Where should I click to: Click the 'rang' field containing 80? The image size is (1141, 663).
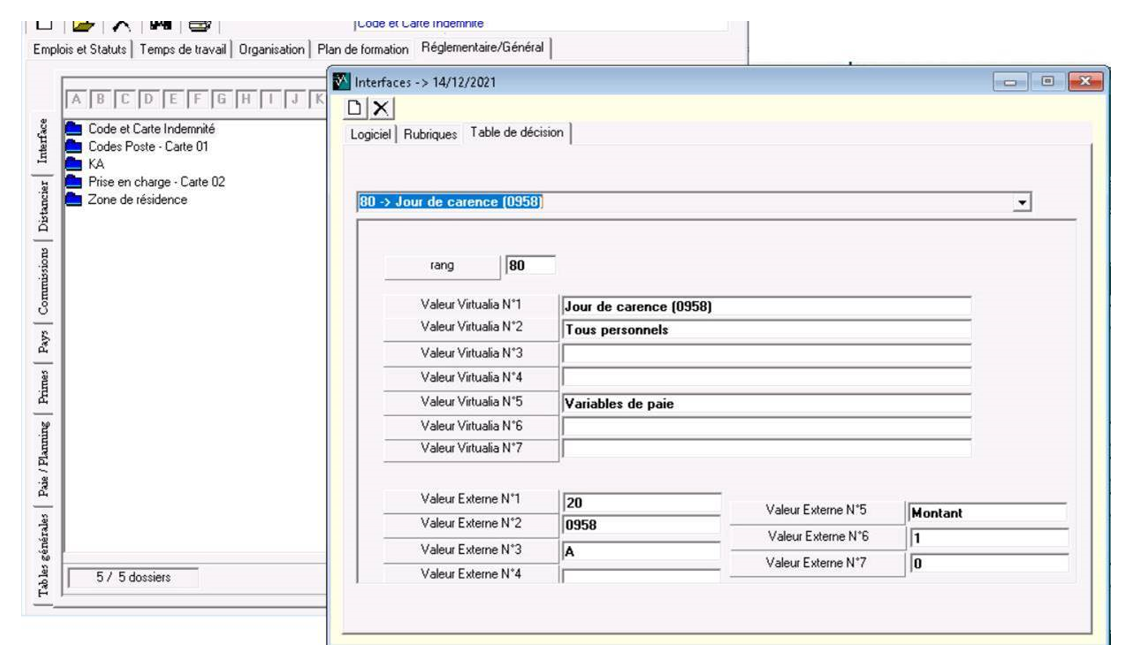[530, 266]
